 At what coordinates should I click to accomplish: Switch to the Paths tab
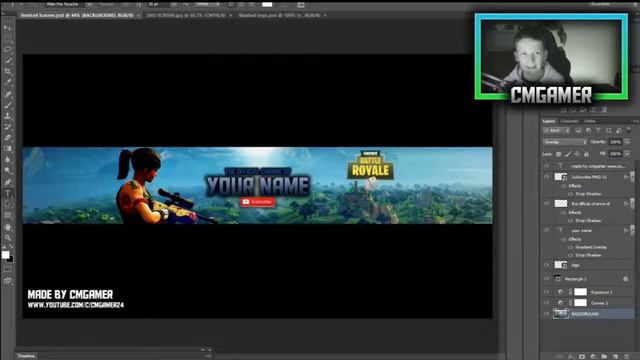click(x=590, y=121)
